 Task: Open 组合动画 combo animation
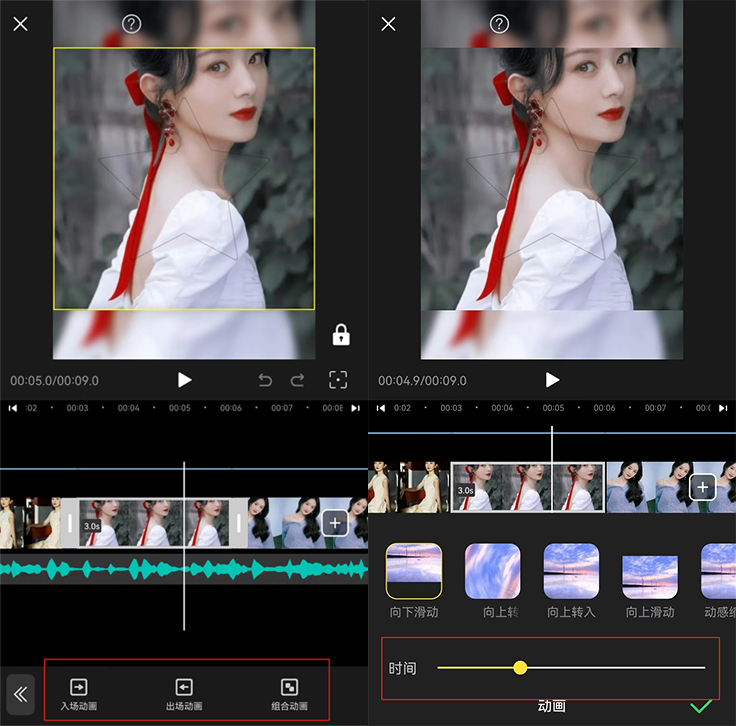click(x=290, y=694)
